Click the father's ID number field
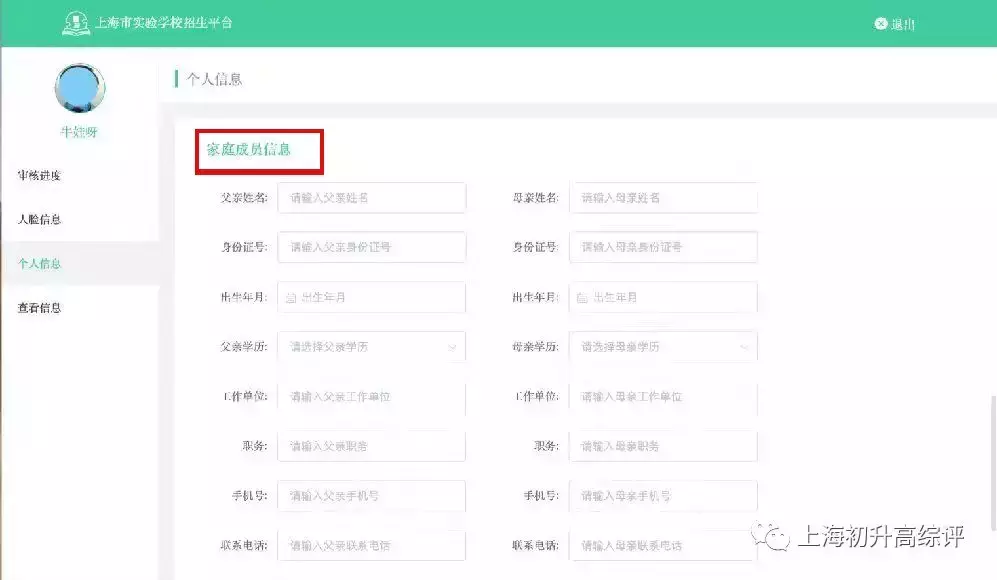 coord(371,247)
